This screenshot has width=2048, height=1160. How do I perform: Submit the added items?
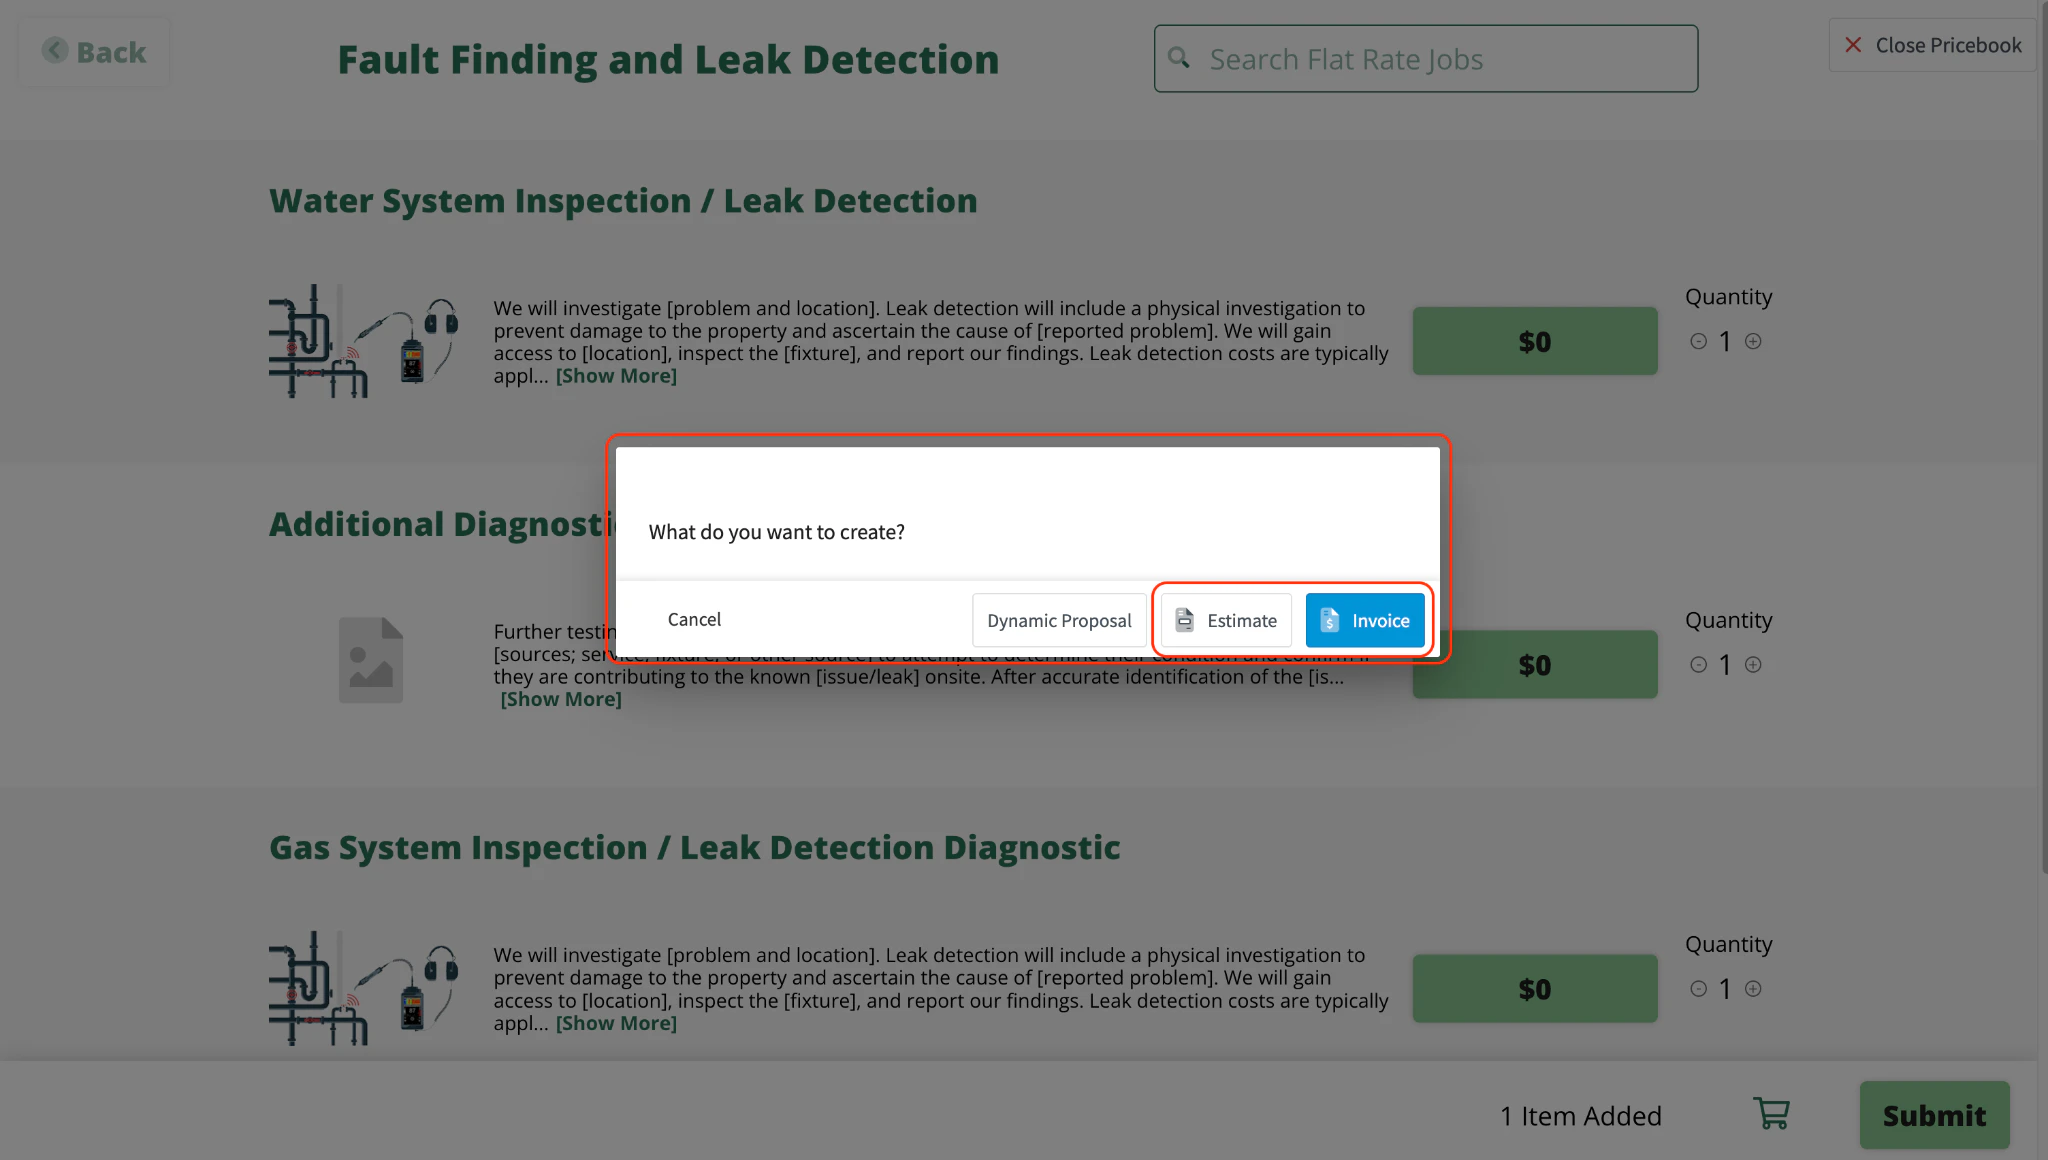[x=1934, y=1115]
